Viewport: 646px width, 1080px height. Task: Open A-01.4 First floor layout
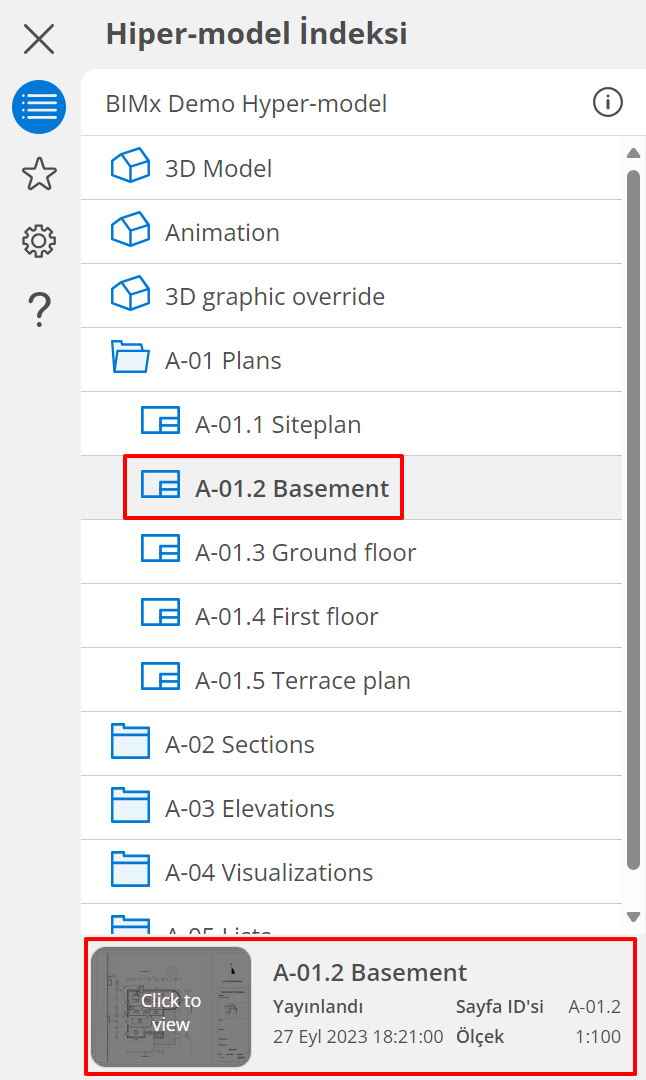(x=286, y=616)
